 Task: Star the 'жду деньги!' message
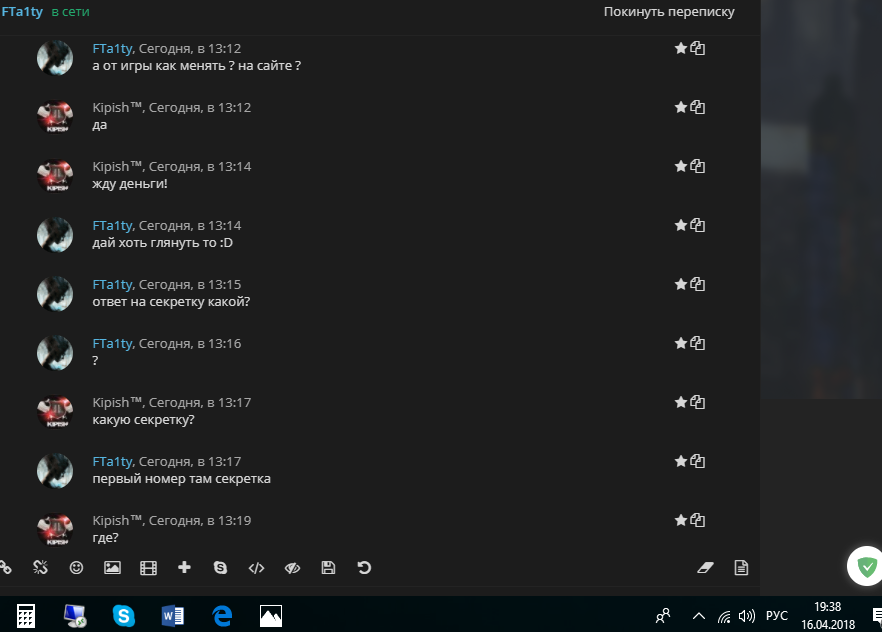[x=681, y=166]
